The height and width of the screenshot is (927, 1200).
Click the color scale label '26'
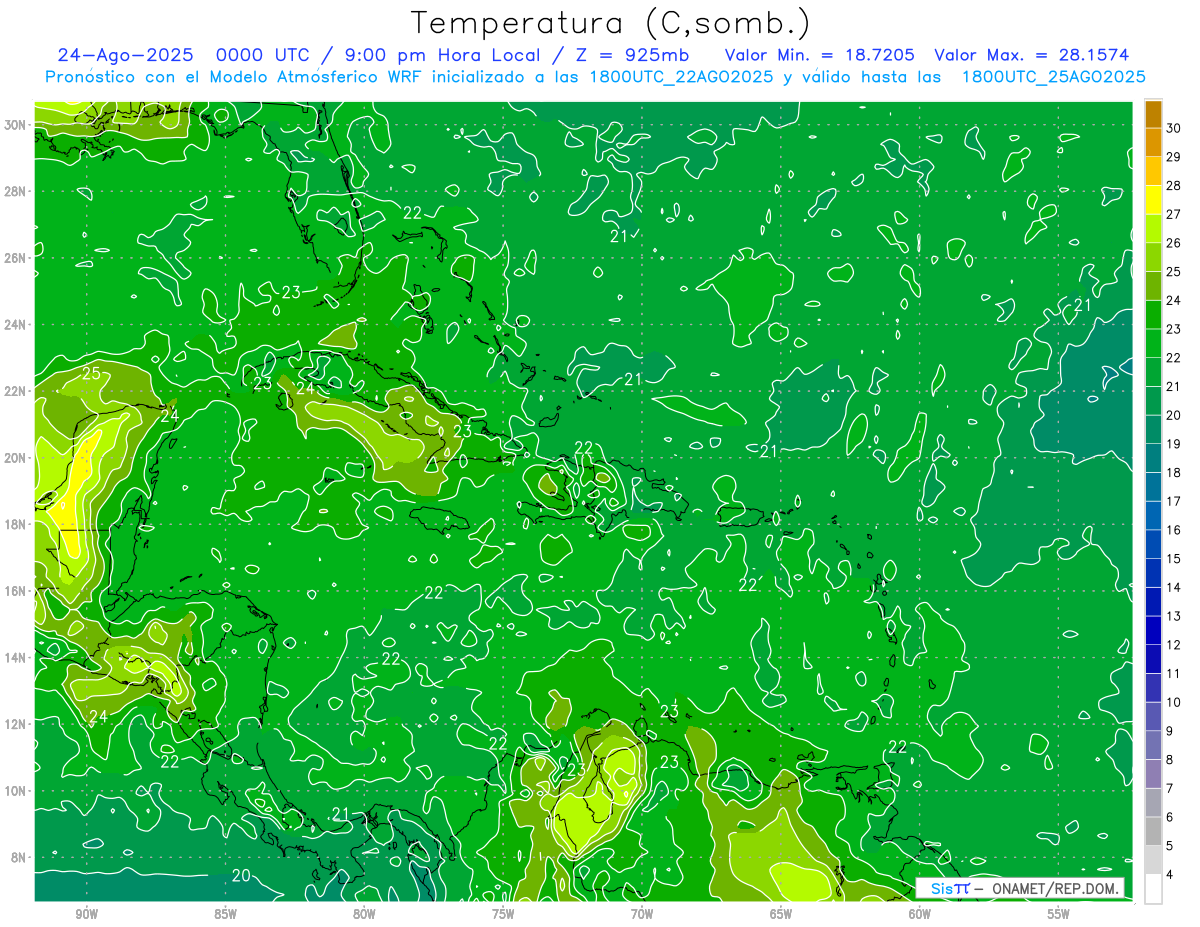pyautogui.click(x=1173, y=242)
